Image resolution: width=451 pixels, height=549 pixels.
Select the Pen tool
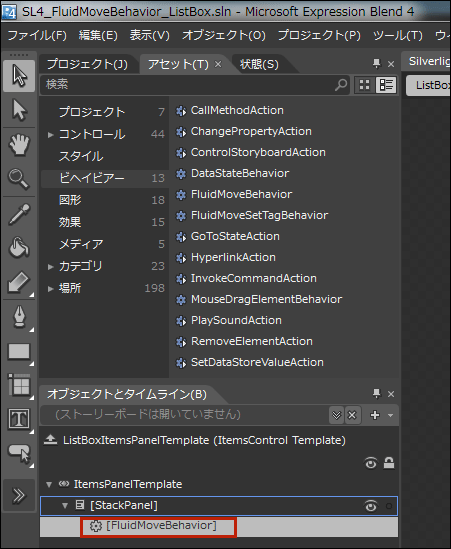19,317
